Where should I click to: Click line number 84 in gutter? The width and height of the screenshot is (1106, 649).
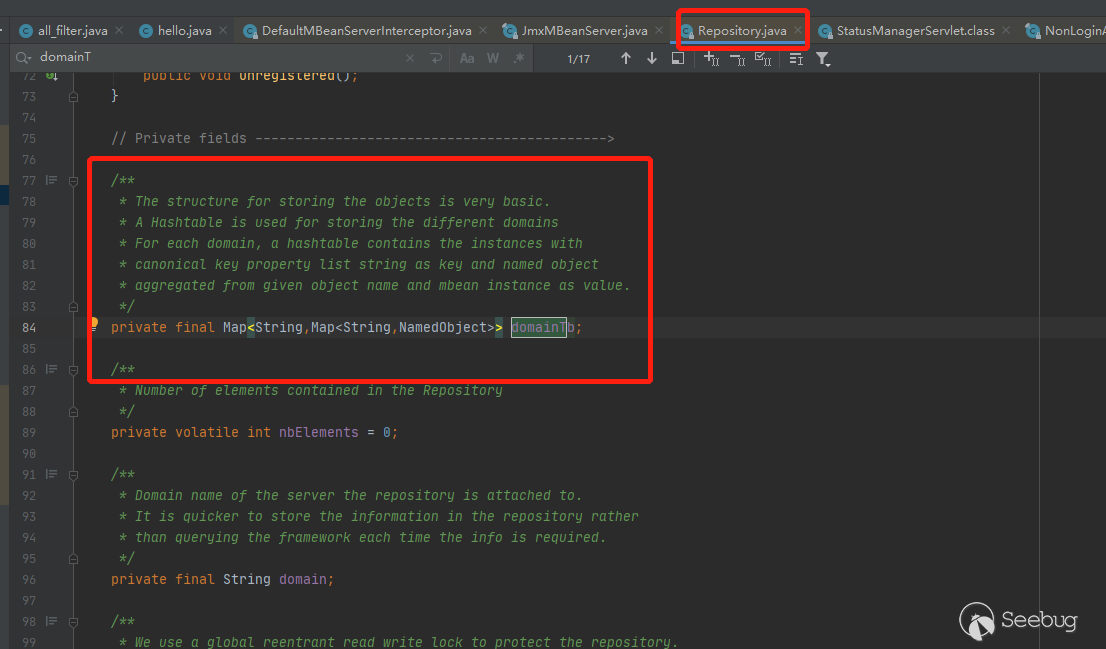[x=29, y=327]
